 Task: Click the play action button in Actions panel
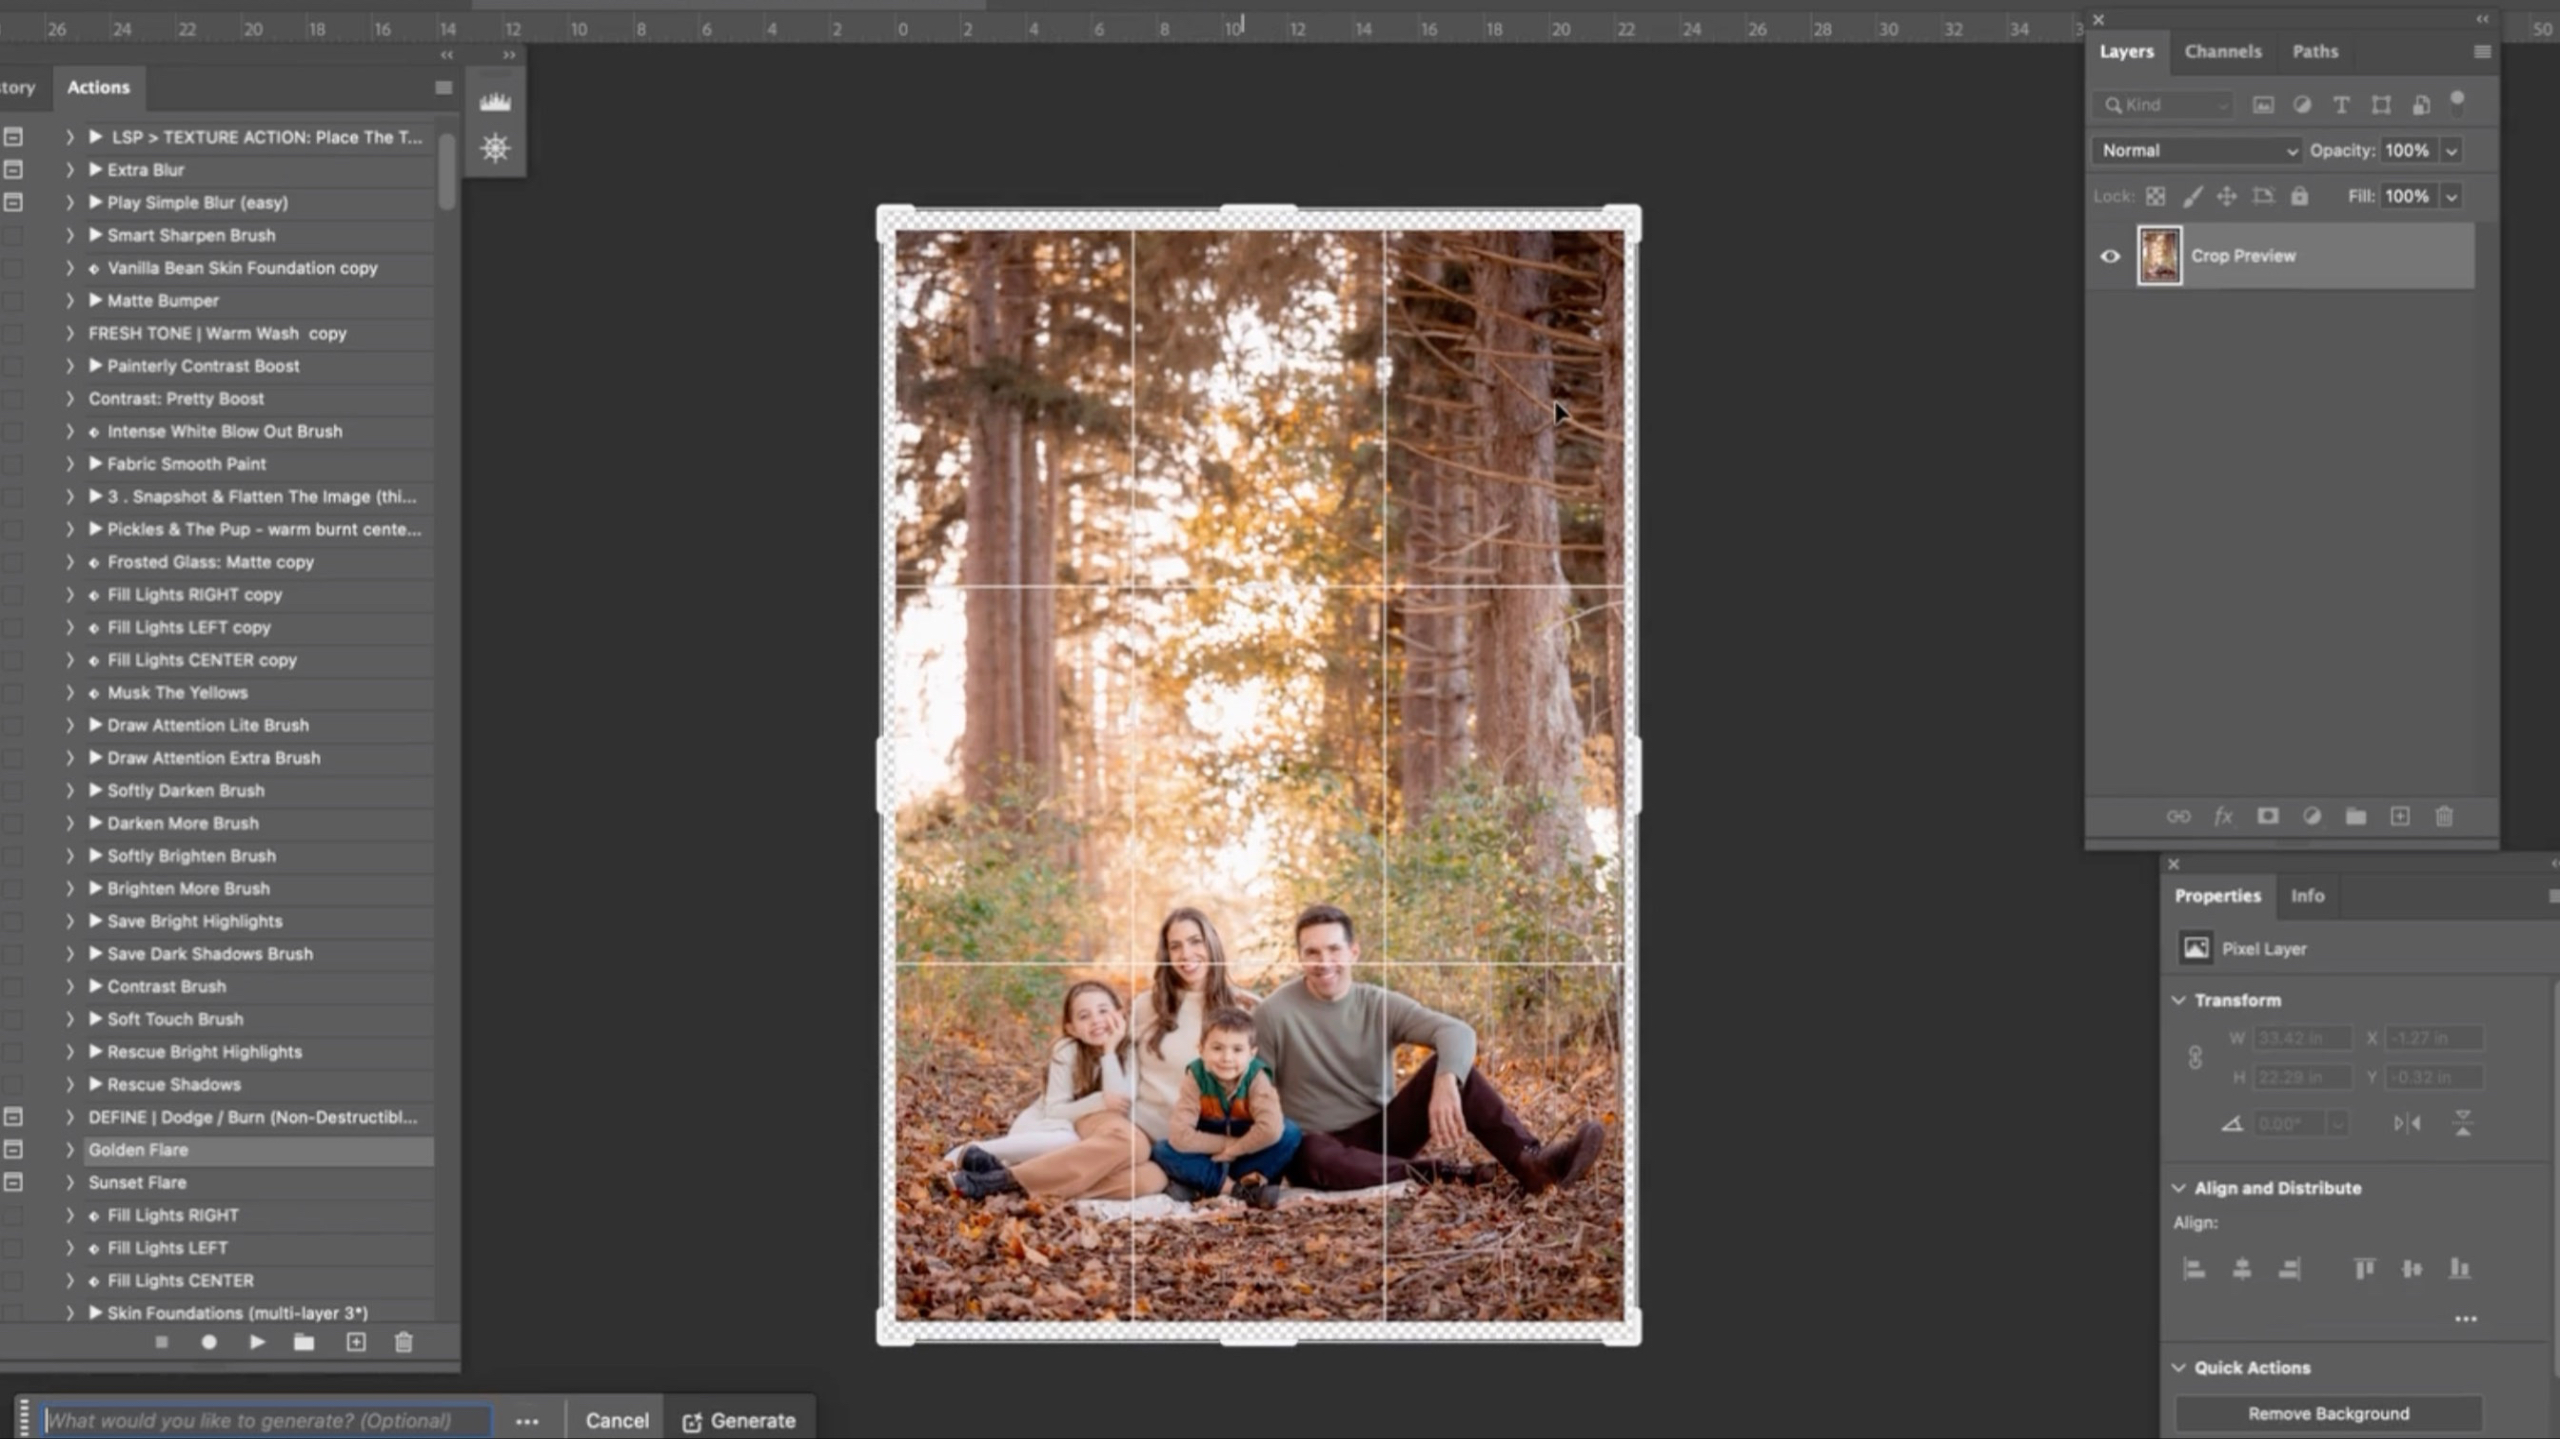point(257,1342)
